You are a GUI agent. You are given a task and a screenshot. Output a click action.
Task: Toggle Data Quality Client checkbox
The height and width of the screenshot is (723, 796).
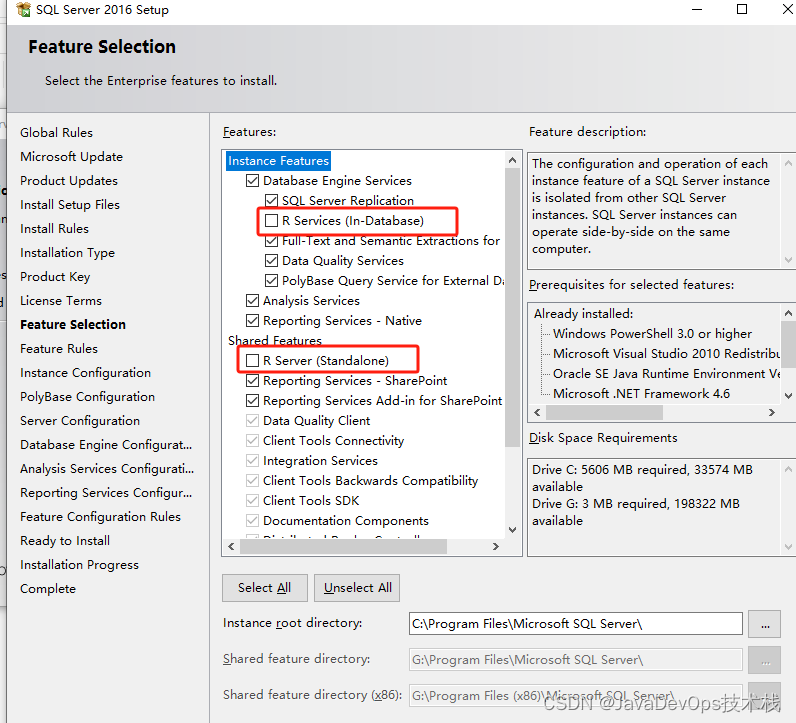pyautogui.click(x=252, y=420)
